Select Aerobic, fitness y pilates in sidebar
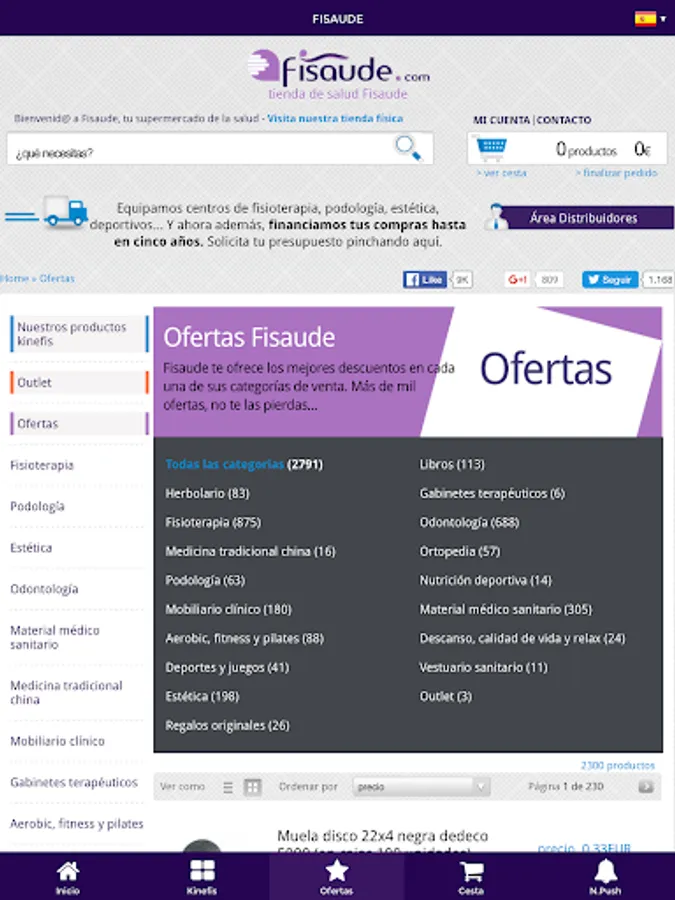The height and width of the screenshot is (900, 675). (76, 824)
